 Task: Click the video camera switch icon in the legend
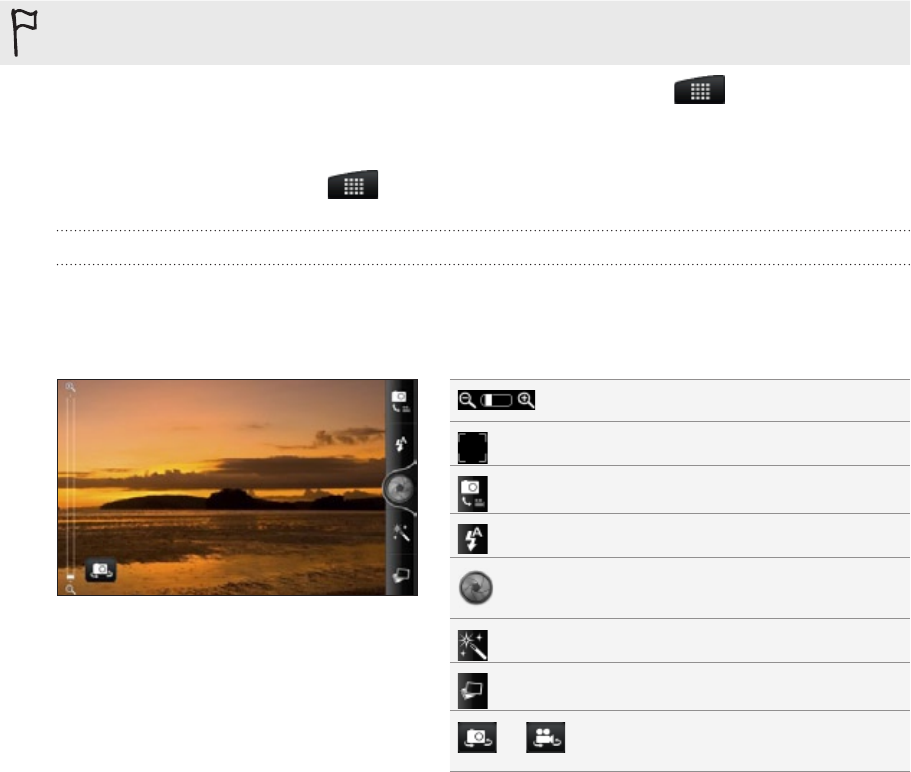point(546,737)
